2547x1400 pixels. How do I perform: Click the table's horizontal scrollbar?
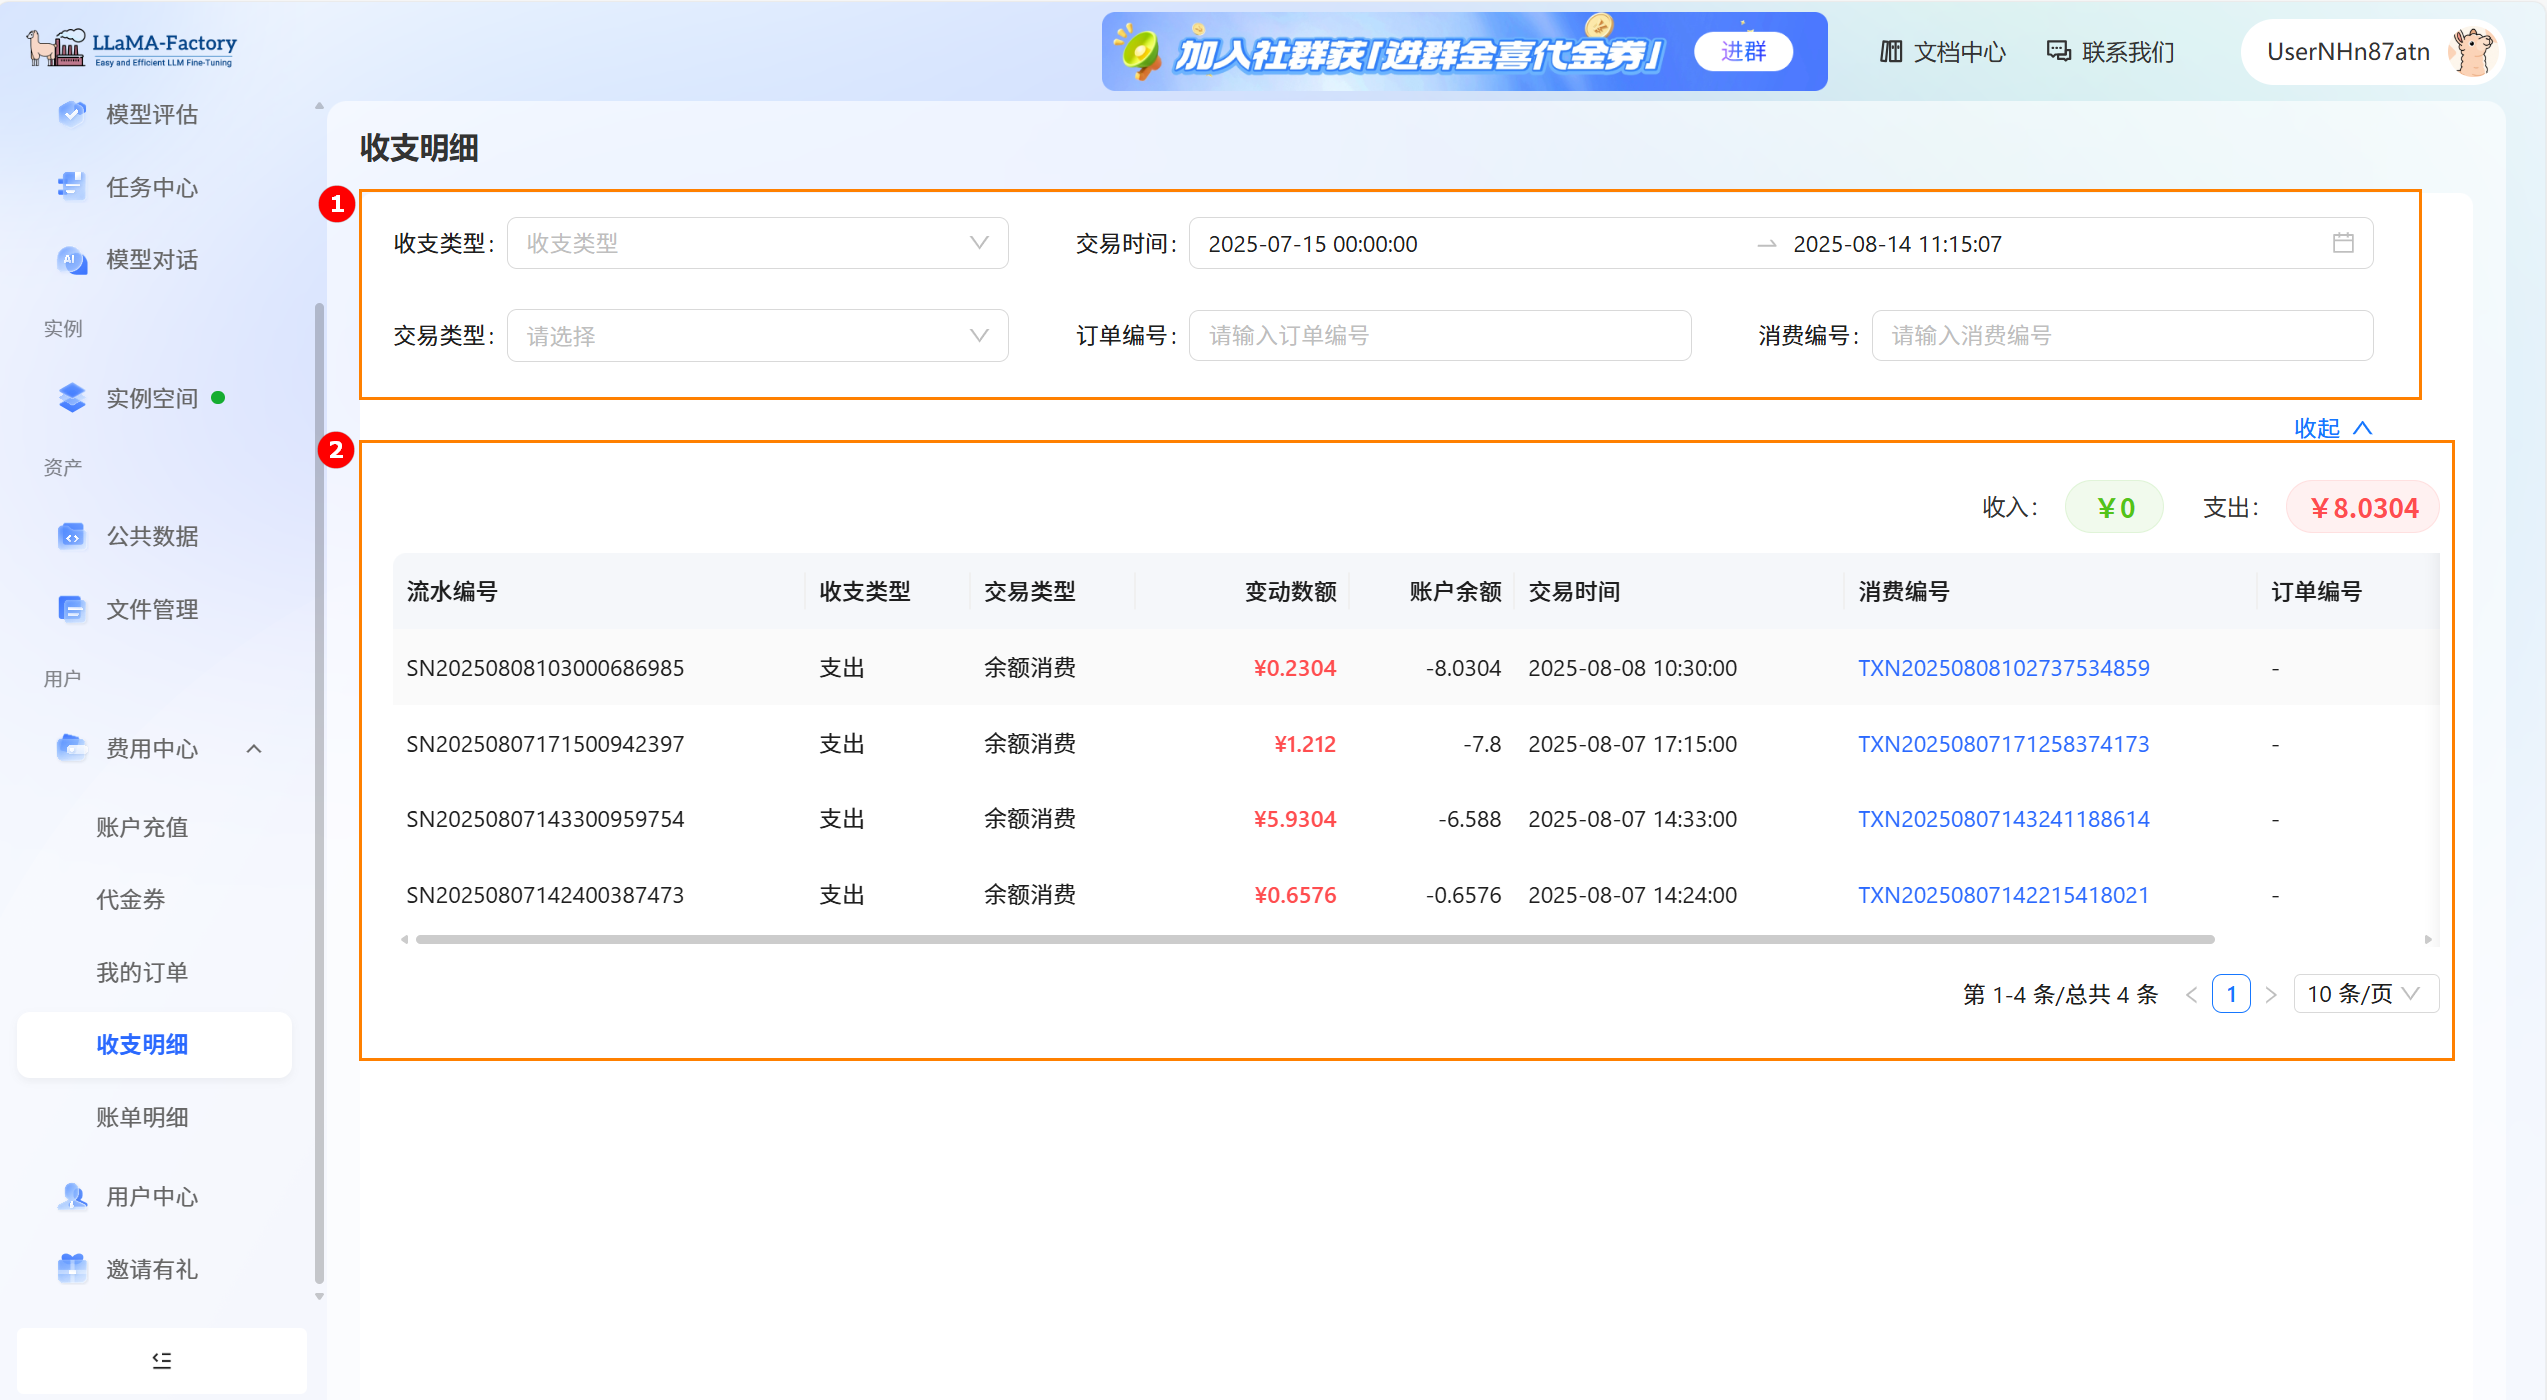click(x=1314, y=939)
